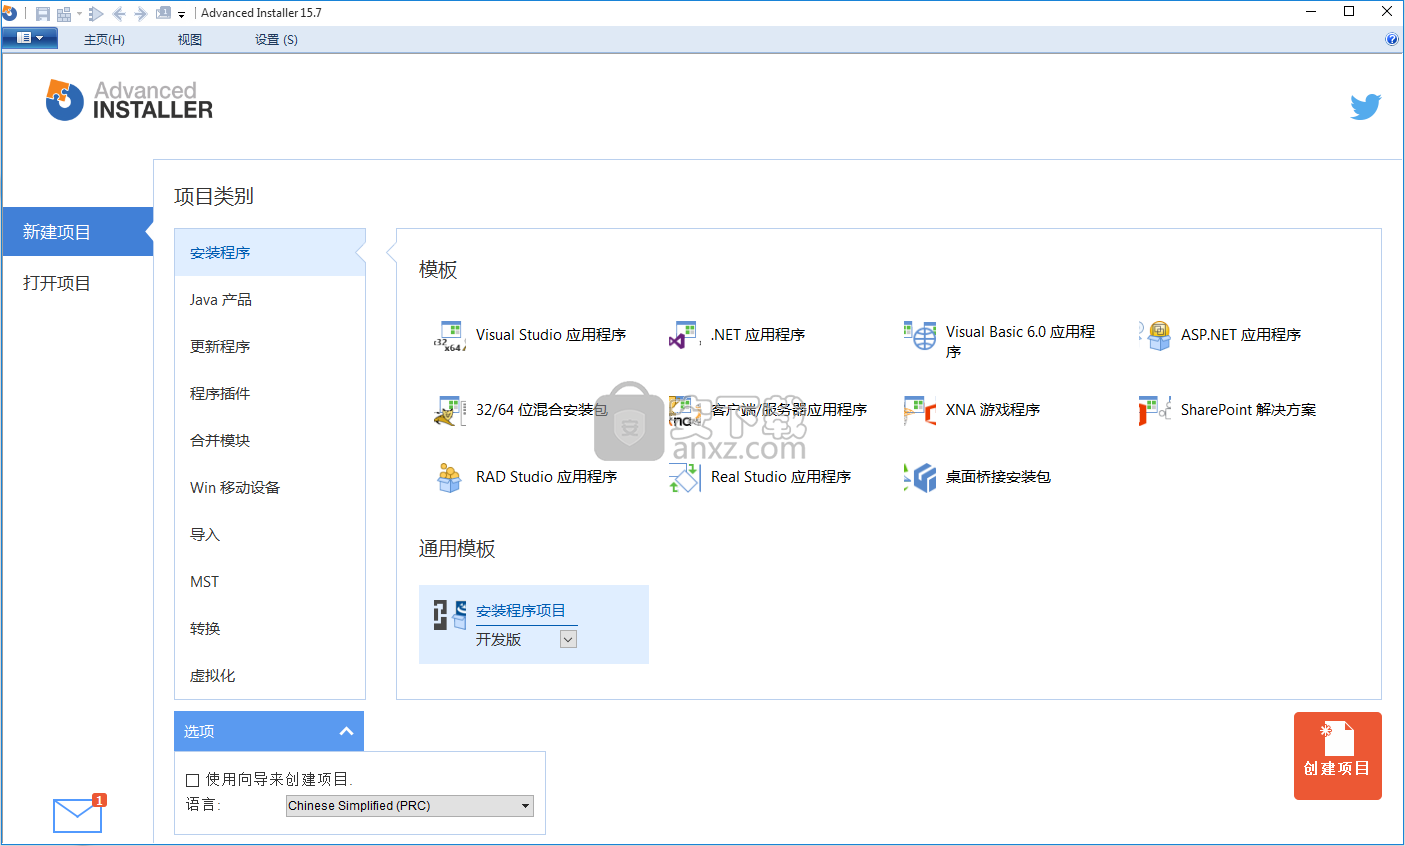Select the Java 产品 category
Screen dimensions: 1405x846
click(x=270, y=300)
